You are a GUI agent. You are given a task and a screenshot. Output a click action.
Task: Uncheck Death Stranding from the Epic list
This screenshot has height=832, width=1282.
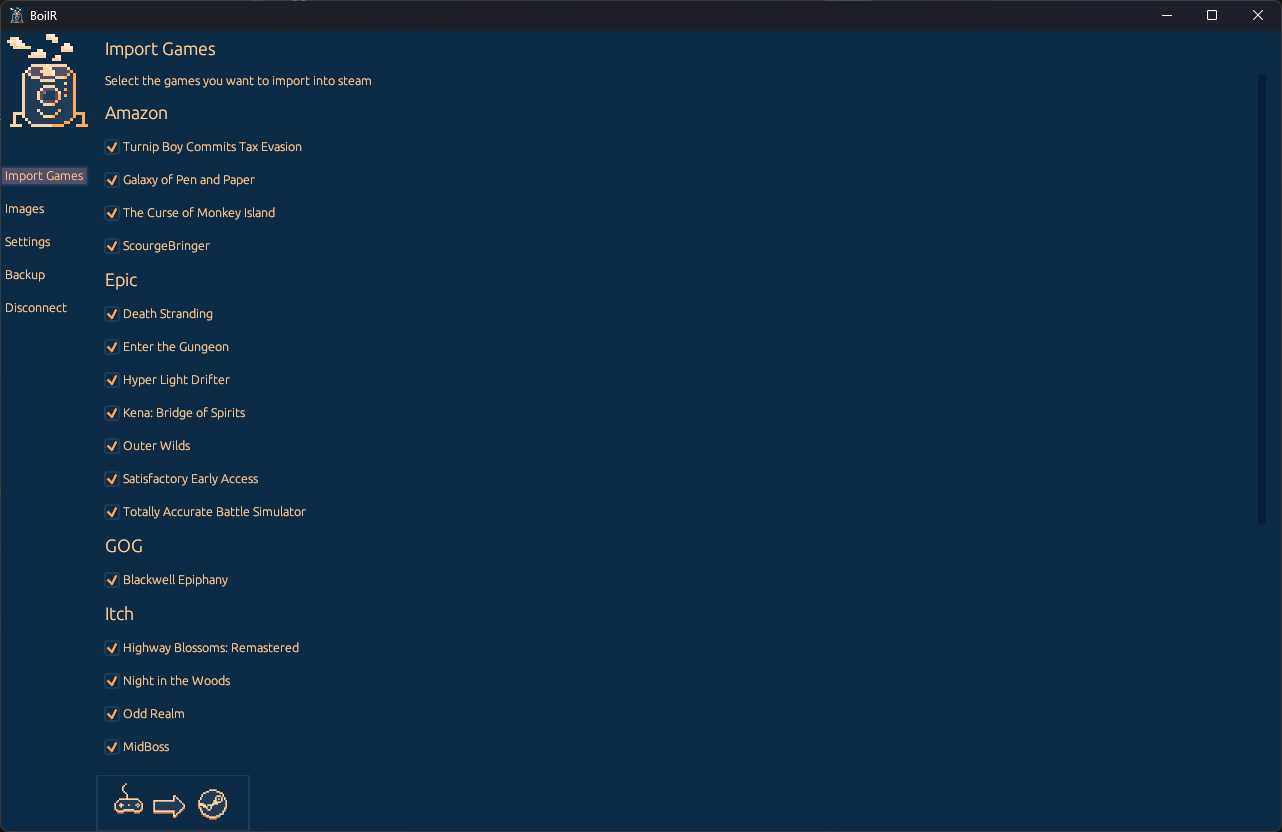[111, 313]
